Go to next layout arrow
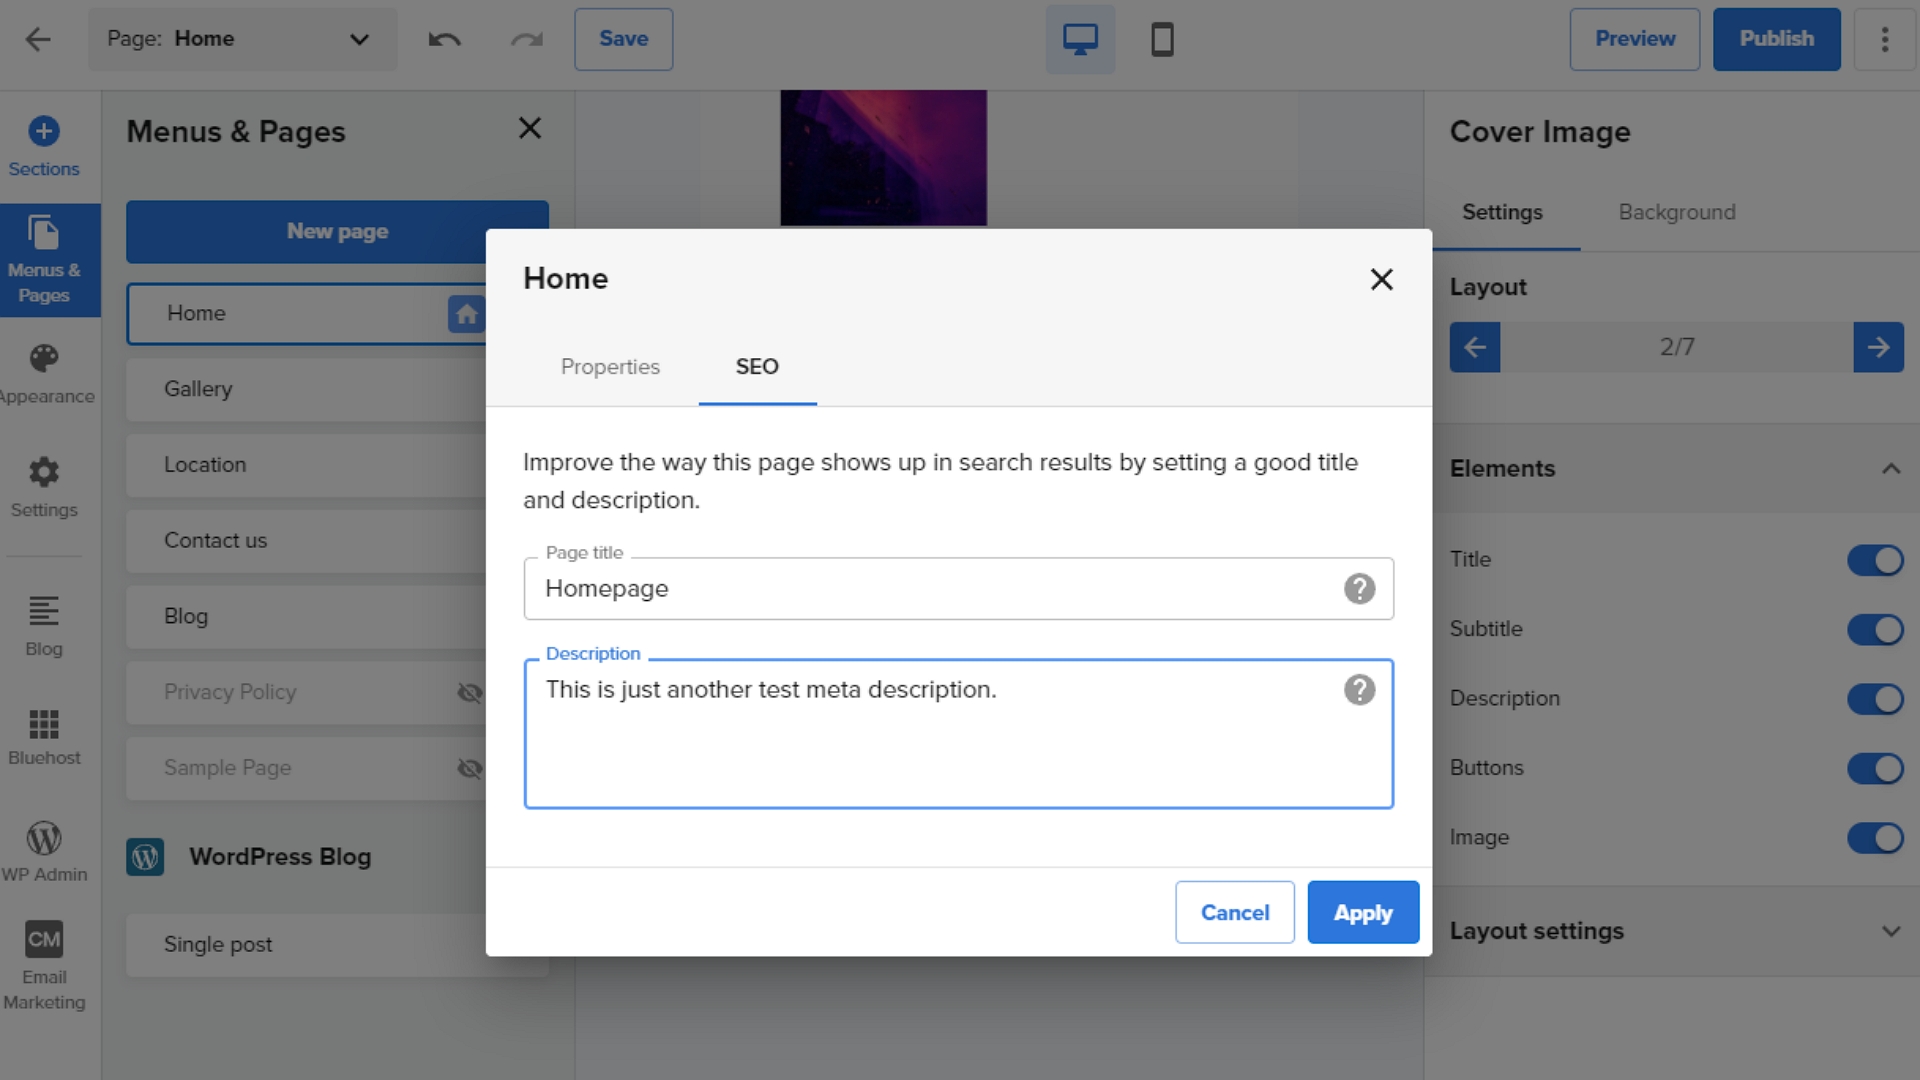The height and width of the screenshot is (1080, 1920). click(1878, 347)
